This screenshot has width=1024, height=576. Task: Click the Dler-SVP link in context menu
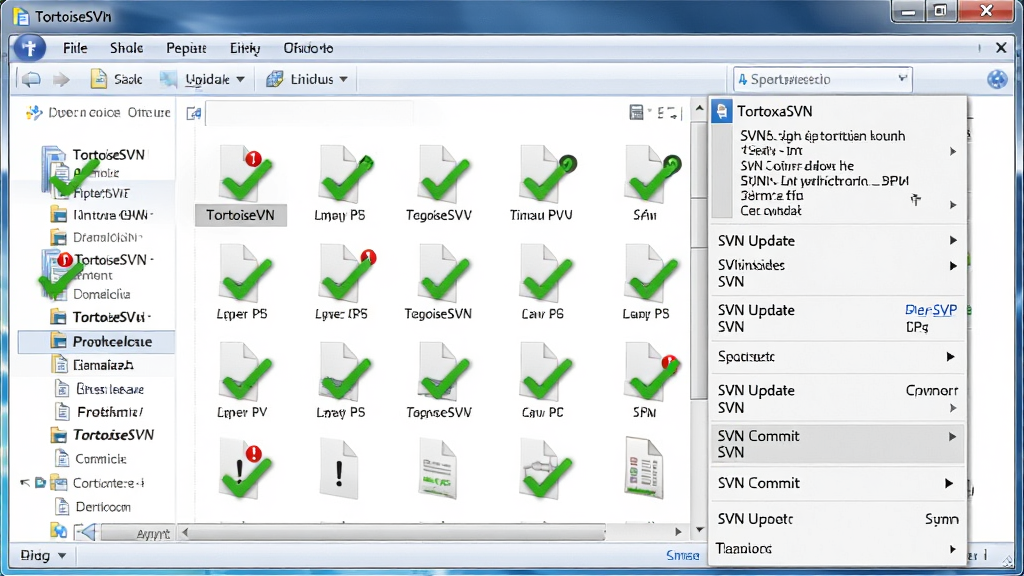tap(931, 310)
